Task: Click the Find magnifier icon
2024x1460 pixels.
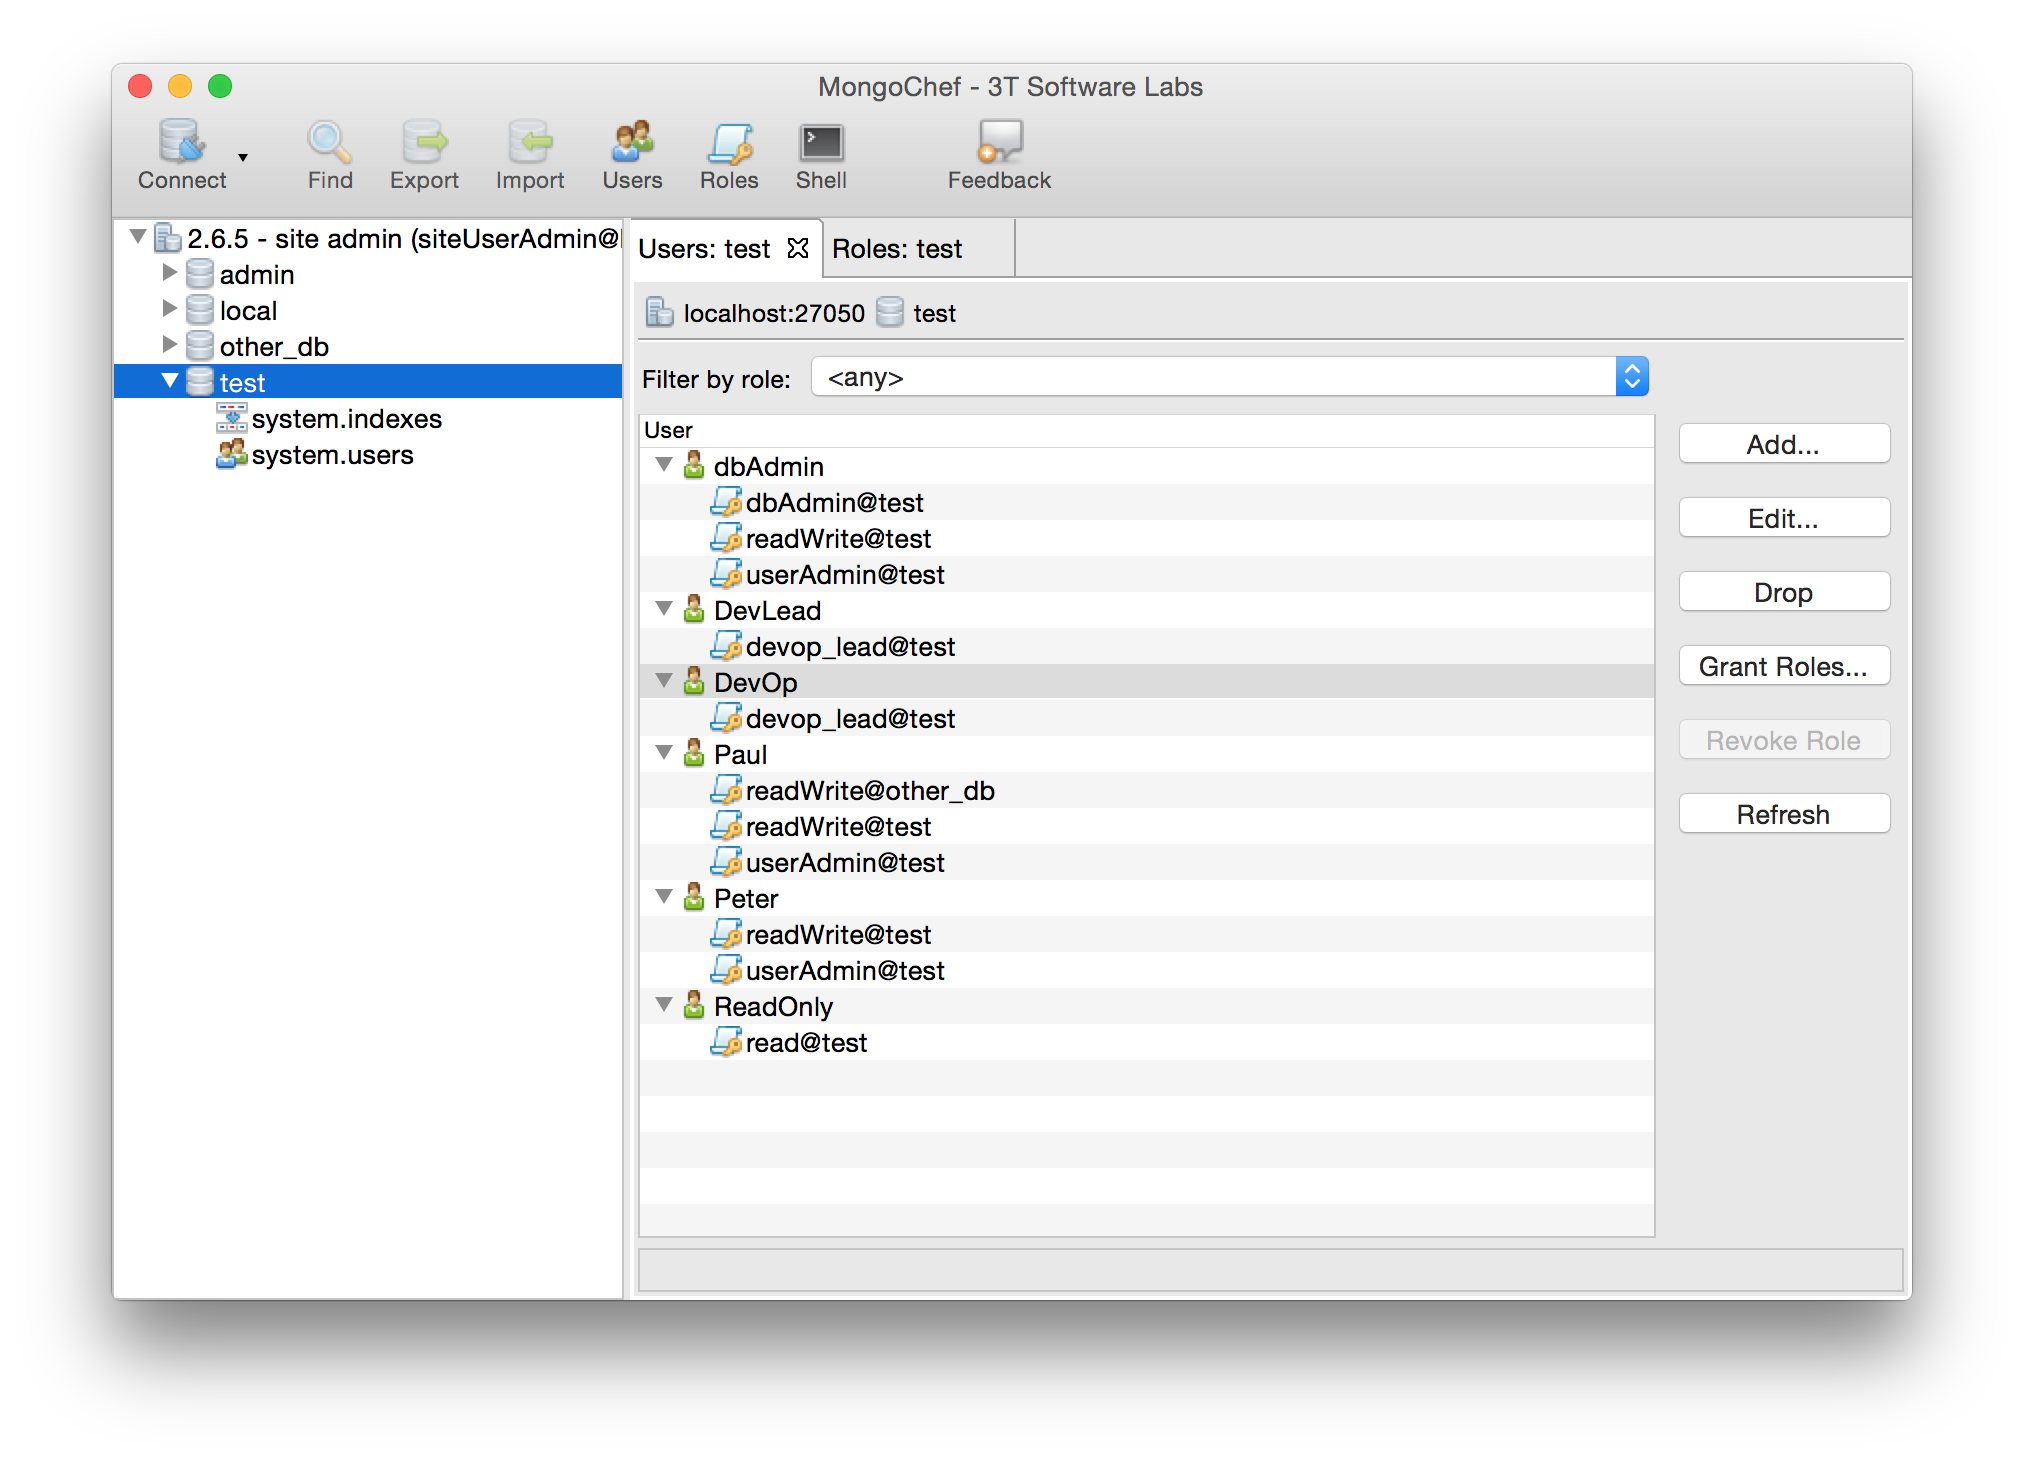Action: [329, 142]
